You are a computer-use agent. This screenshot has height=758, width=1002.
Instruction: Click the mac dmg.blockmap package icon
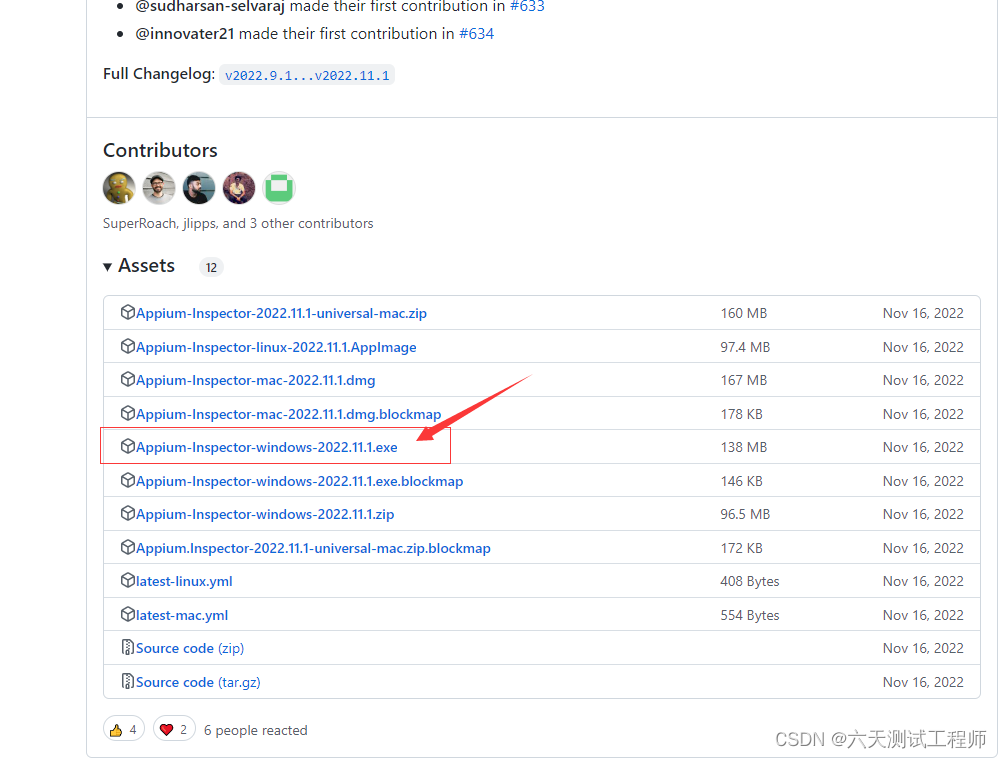tap(128, 414)
